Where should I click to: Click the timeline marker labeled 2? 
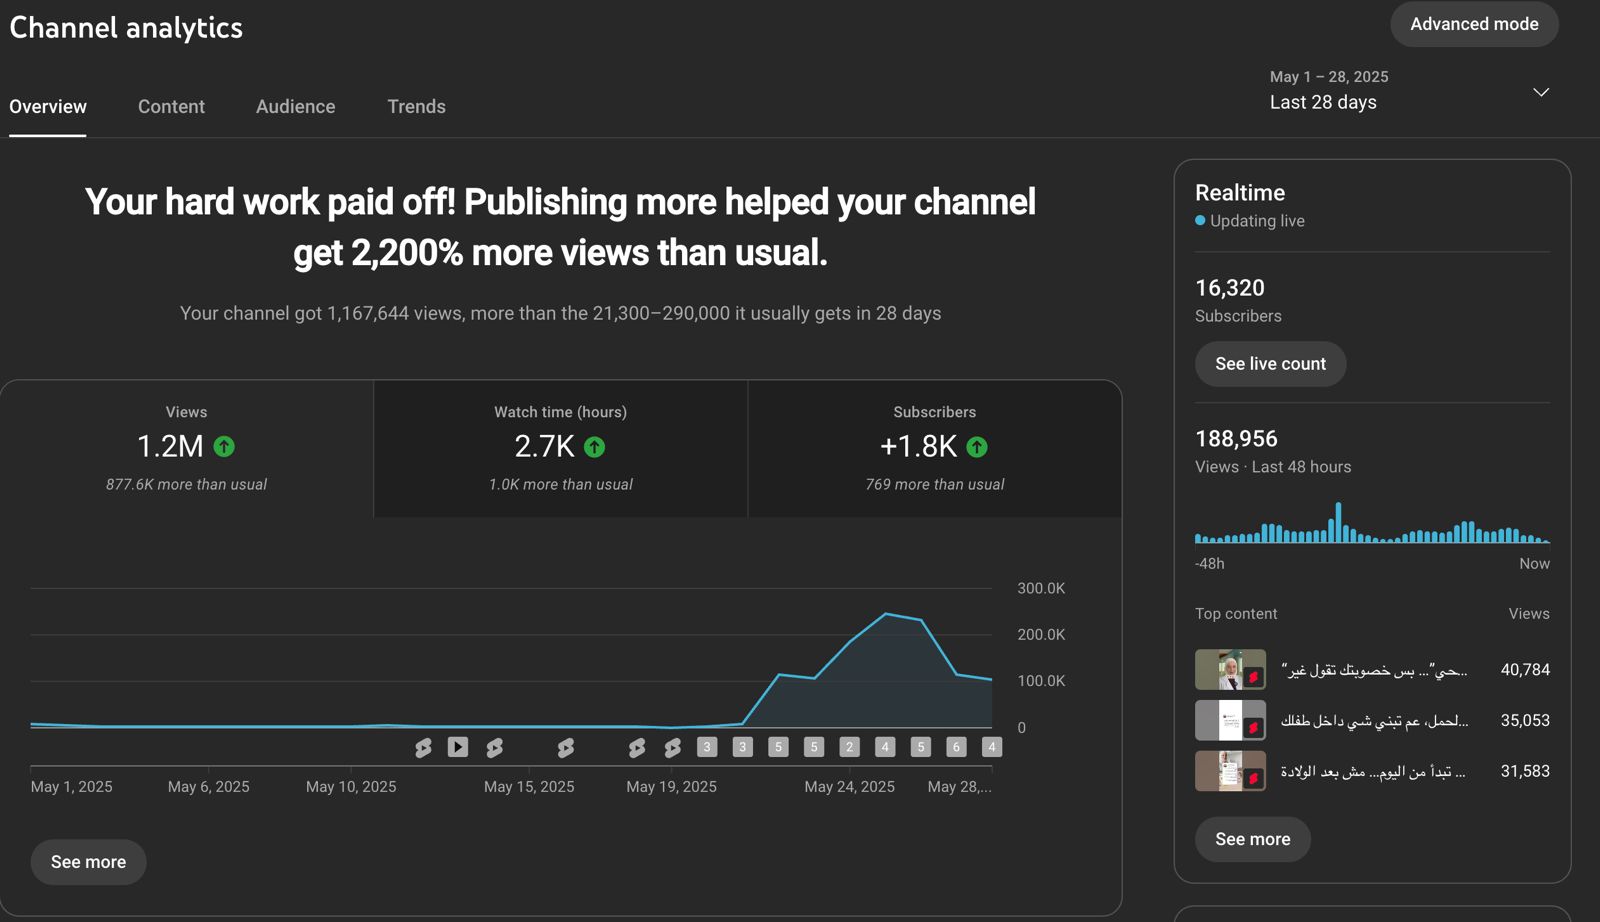(x=849, y=747)
